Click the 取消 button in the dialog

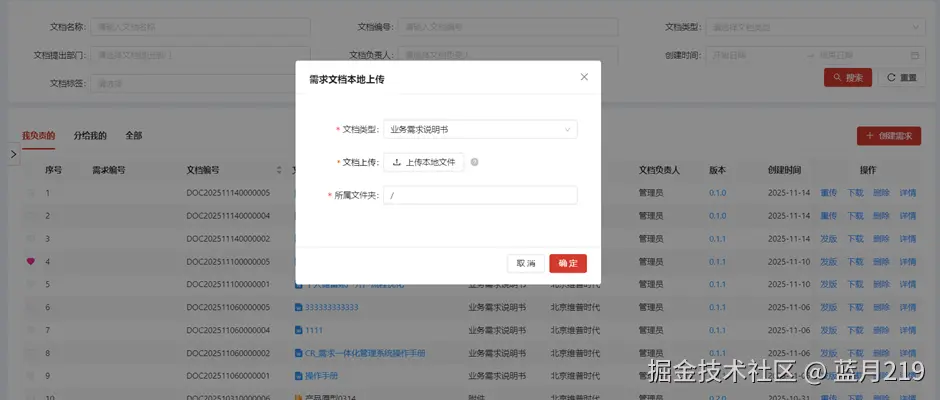(526, 263)
